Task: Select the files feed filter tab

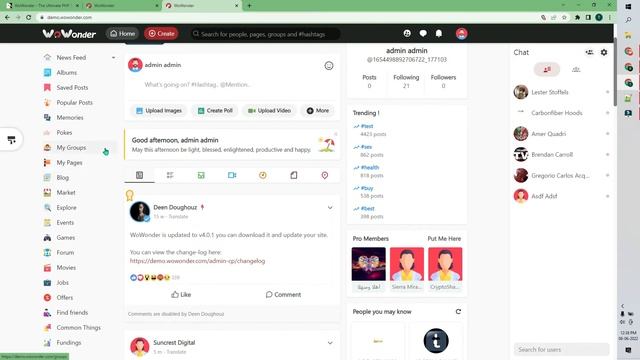Action: pyautogui.click(x=294, y=175)
